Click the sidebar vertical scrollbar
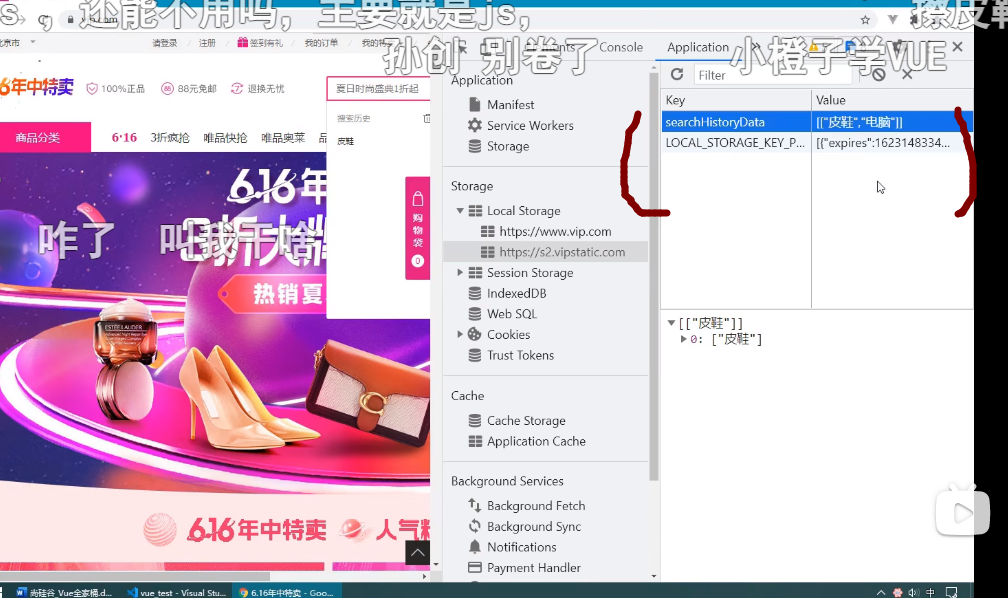The height and width of the screenshot is (598, 1008). tap(654, 276)
